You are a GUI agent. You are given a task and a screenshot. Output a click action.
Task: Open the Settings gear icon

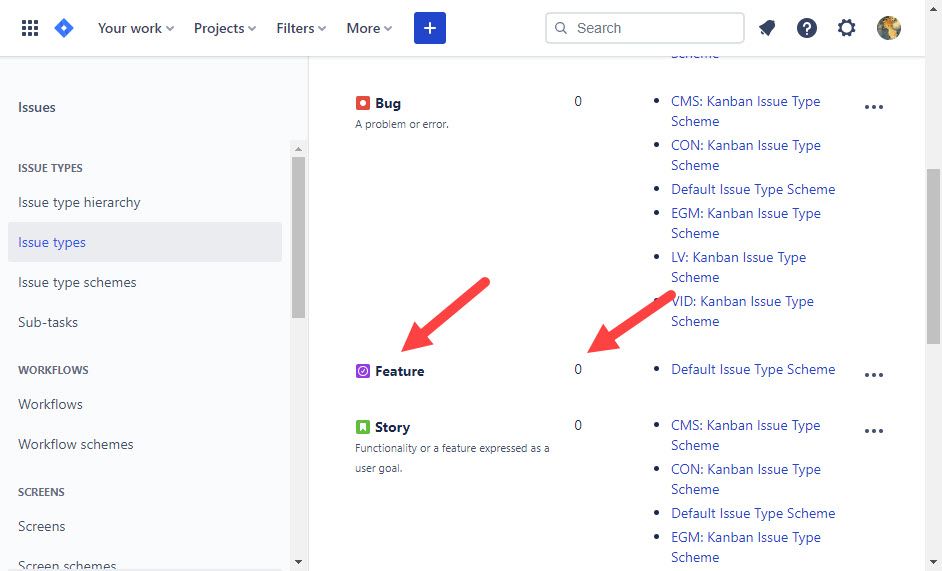[x=847, y=28]
